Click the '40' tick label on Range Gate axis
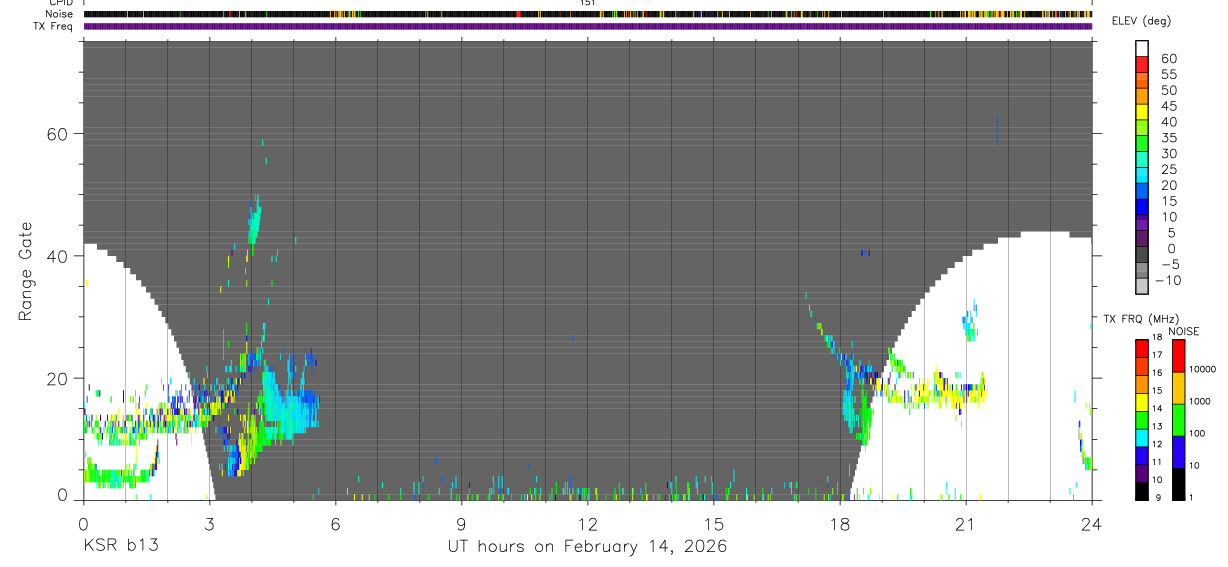Image resolution: width=1228 pixels, height=567 pixels. tap(57, 256)
